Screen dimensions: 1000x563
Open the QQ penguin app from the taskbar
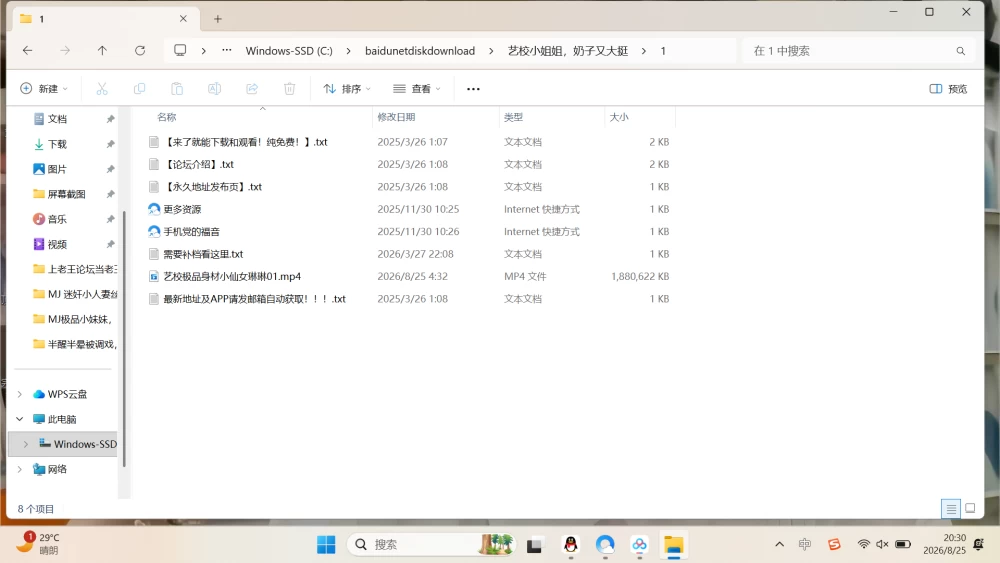(571, 545)
